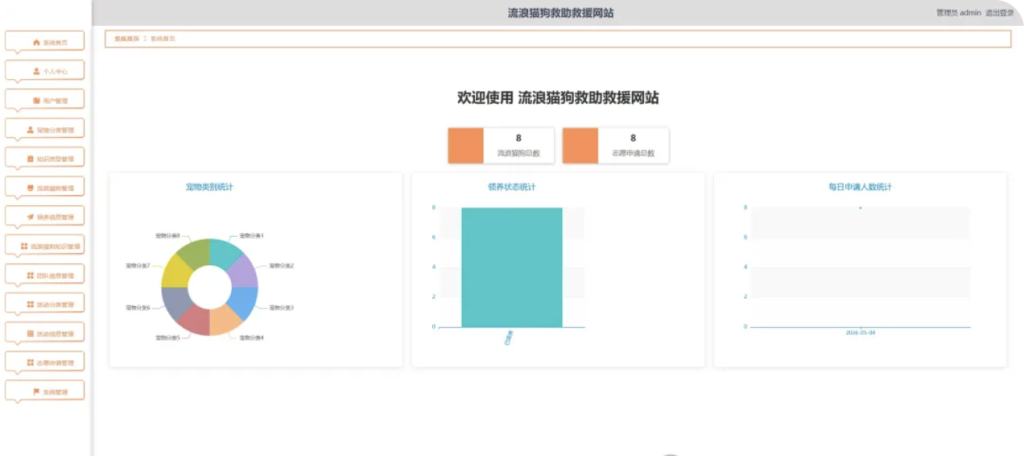This screenshot has height=456, width=1024.
Task: Click the 领养状态统计 chart title
Action: pos(512,187)
